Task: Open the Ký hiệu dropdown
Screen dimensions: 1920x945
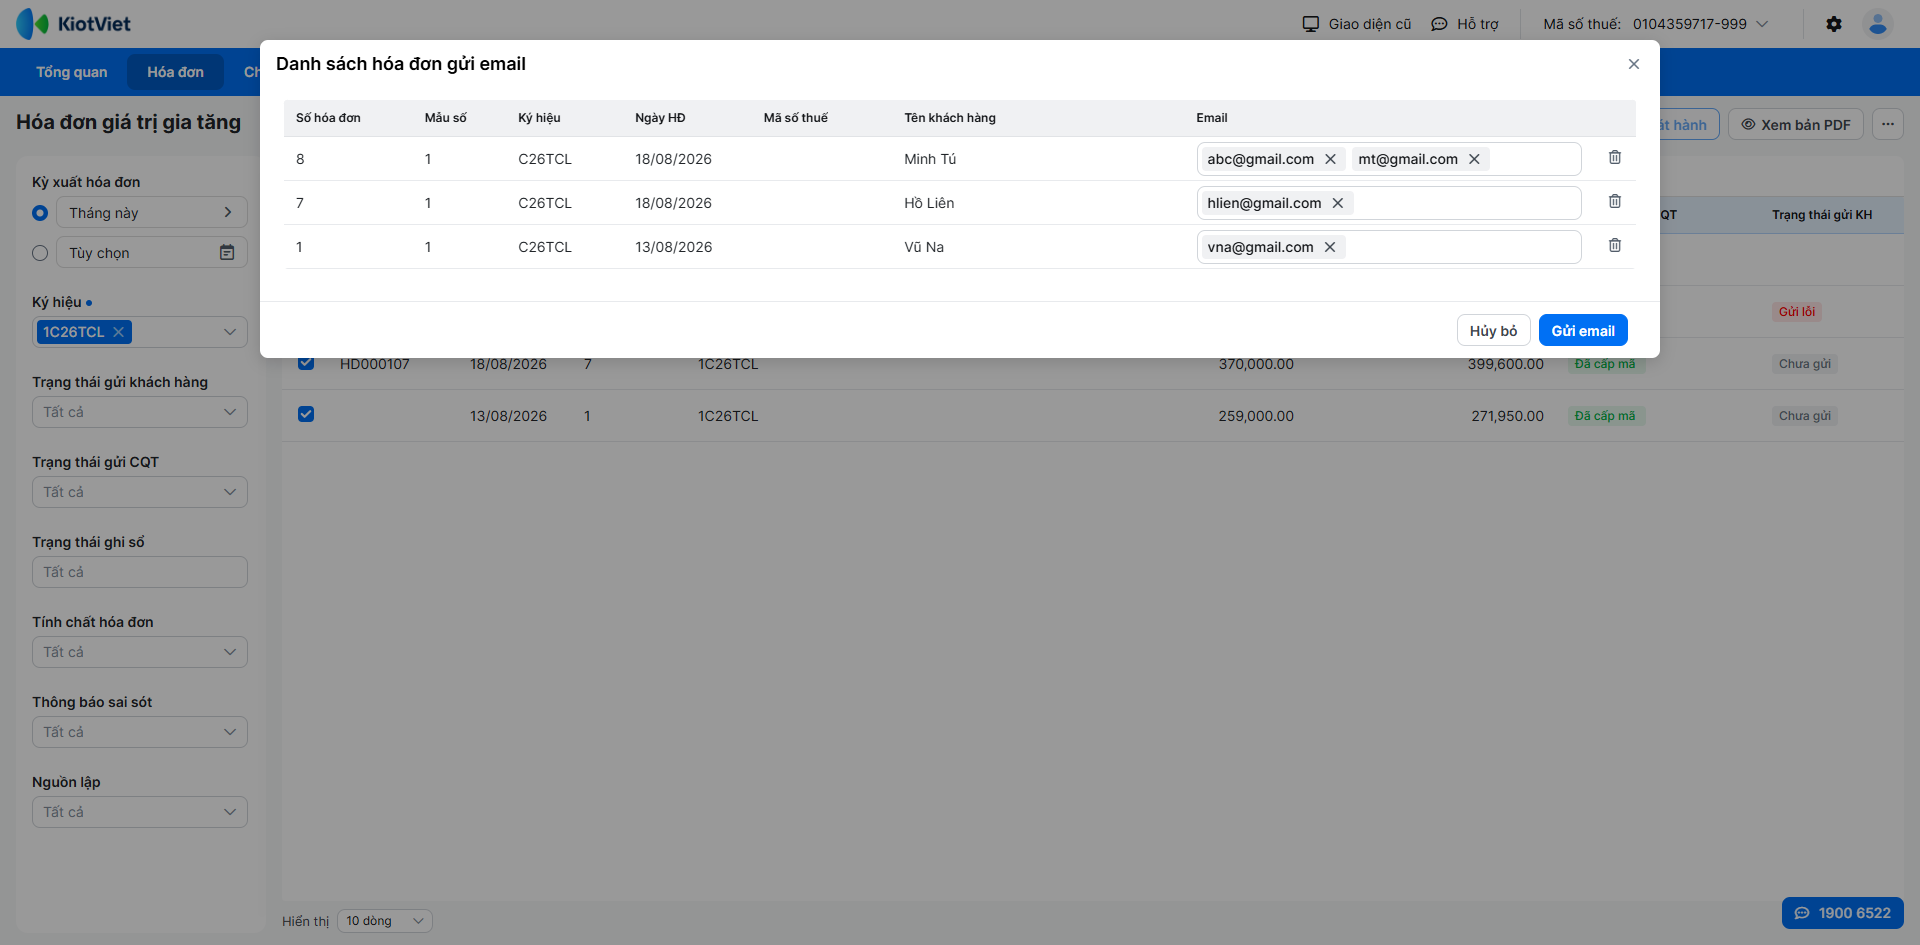Action: tap(230, 332)
